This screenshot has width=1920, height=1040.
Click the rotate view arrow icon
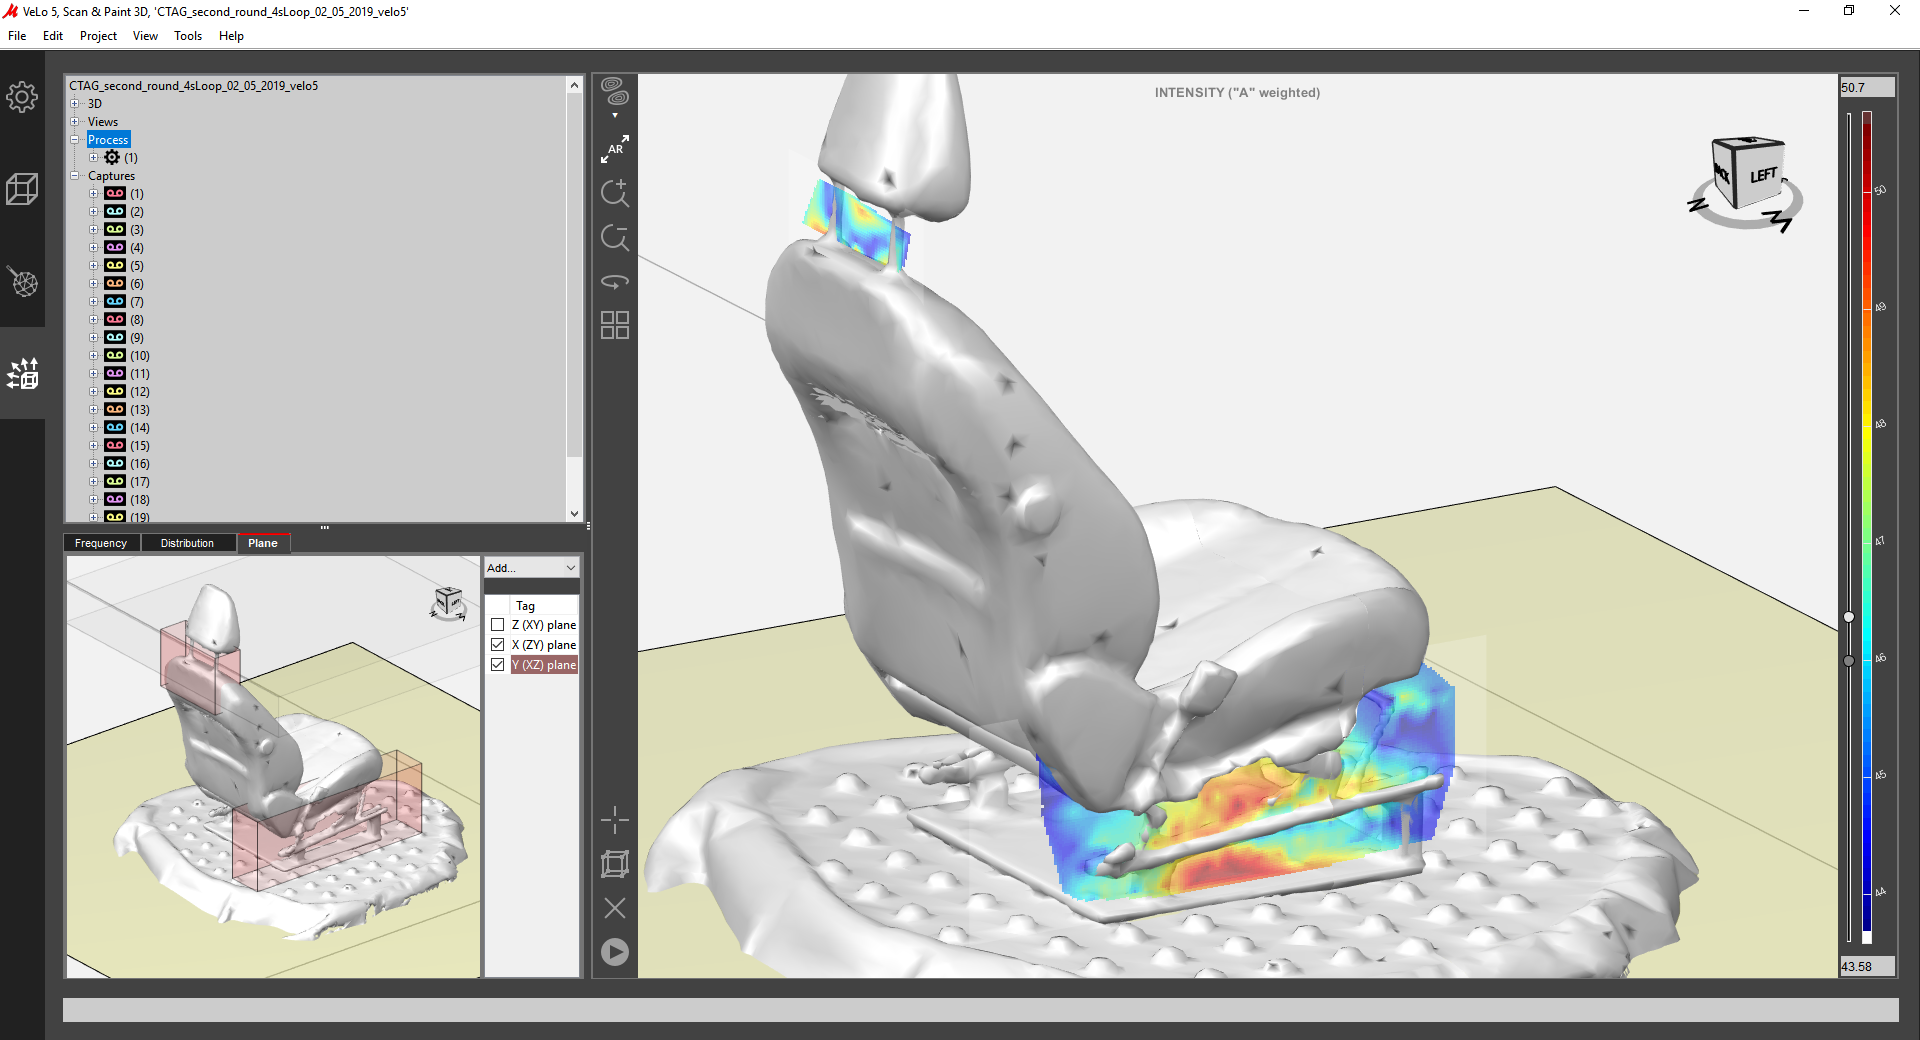pos(615,282)
